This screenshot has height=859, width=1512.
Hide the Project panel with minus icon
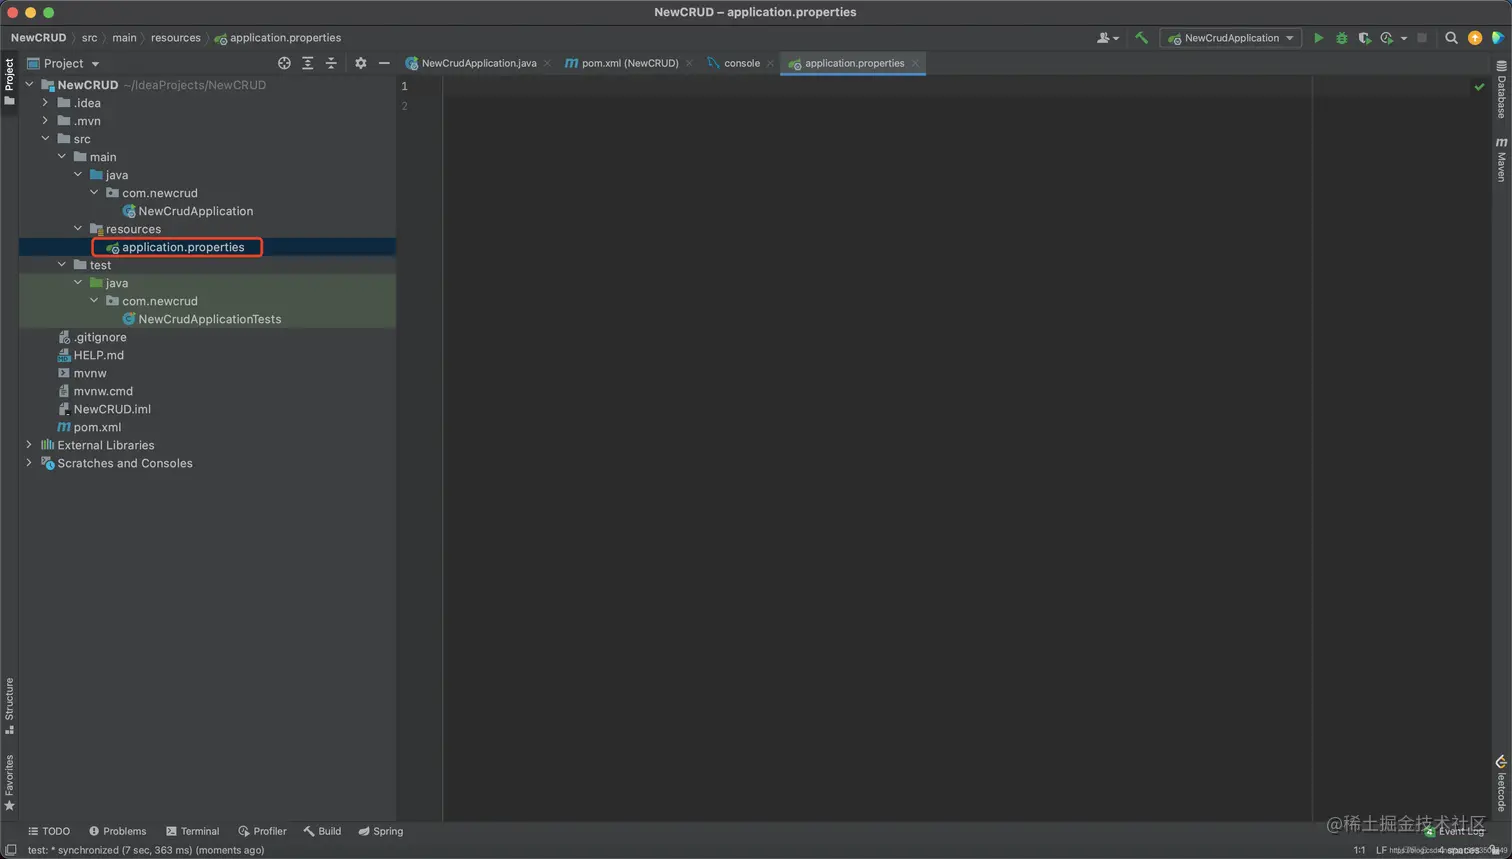tap(384, 63)
